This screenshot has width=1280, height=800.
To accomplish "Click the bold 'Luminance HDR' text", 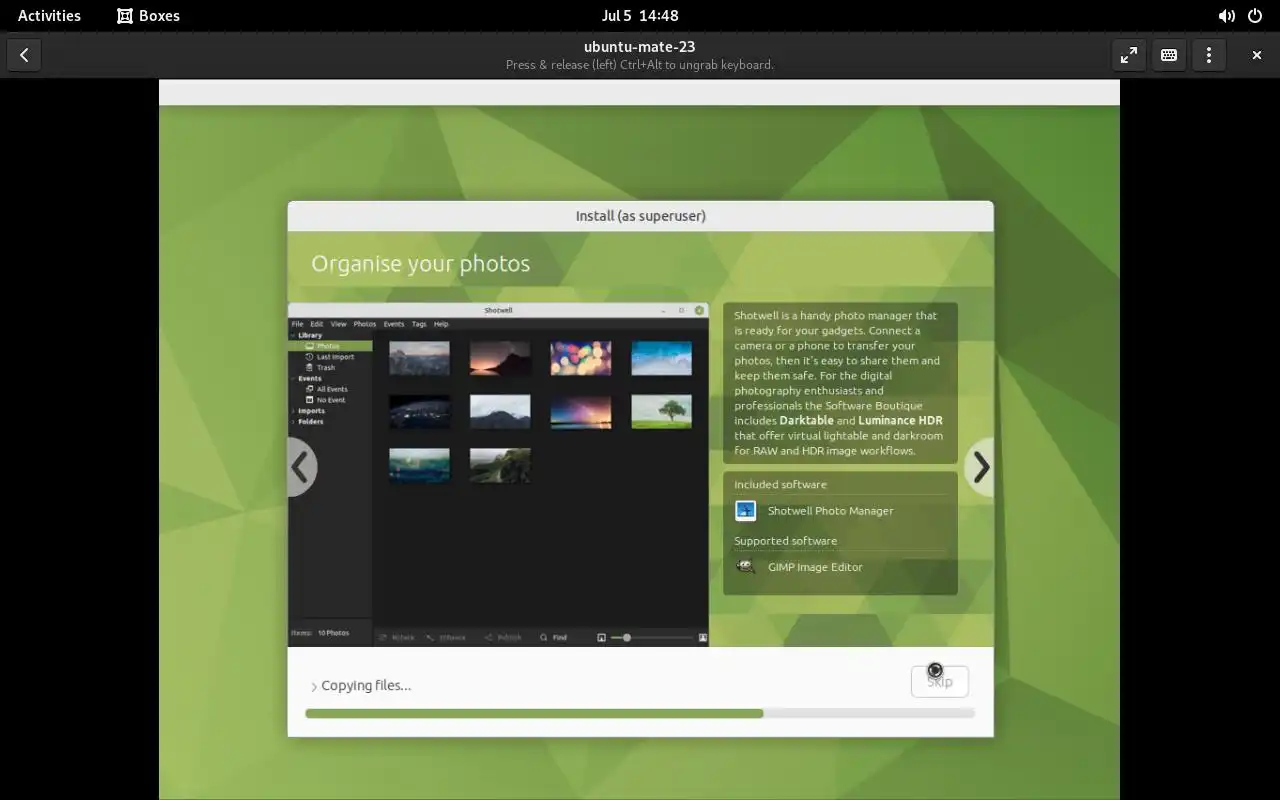I will 900,421.
